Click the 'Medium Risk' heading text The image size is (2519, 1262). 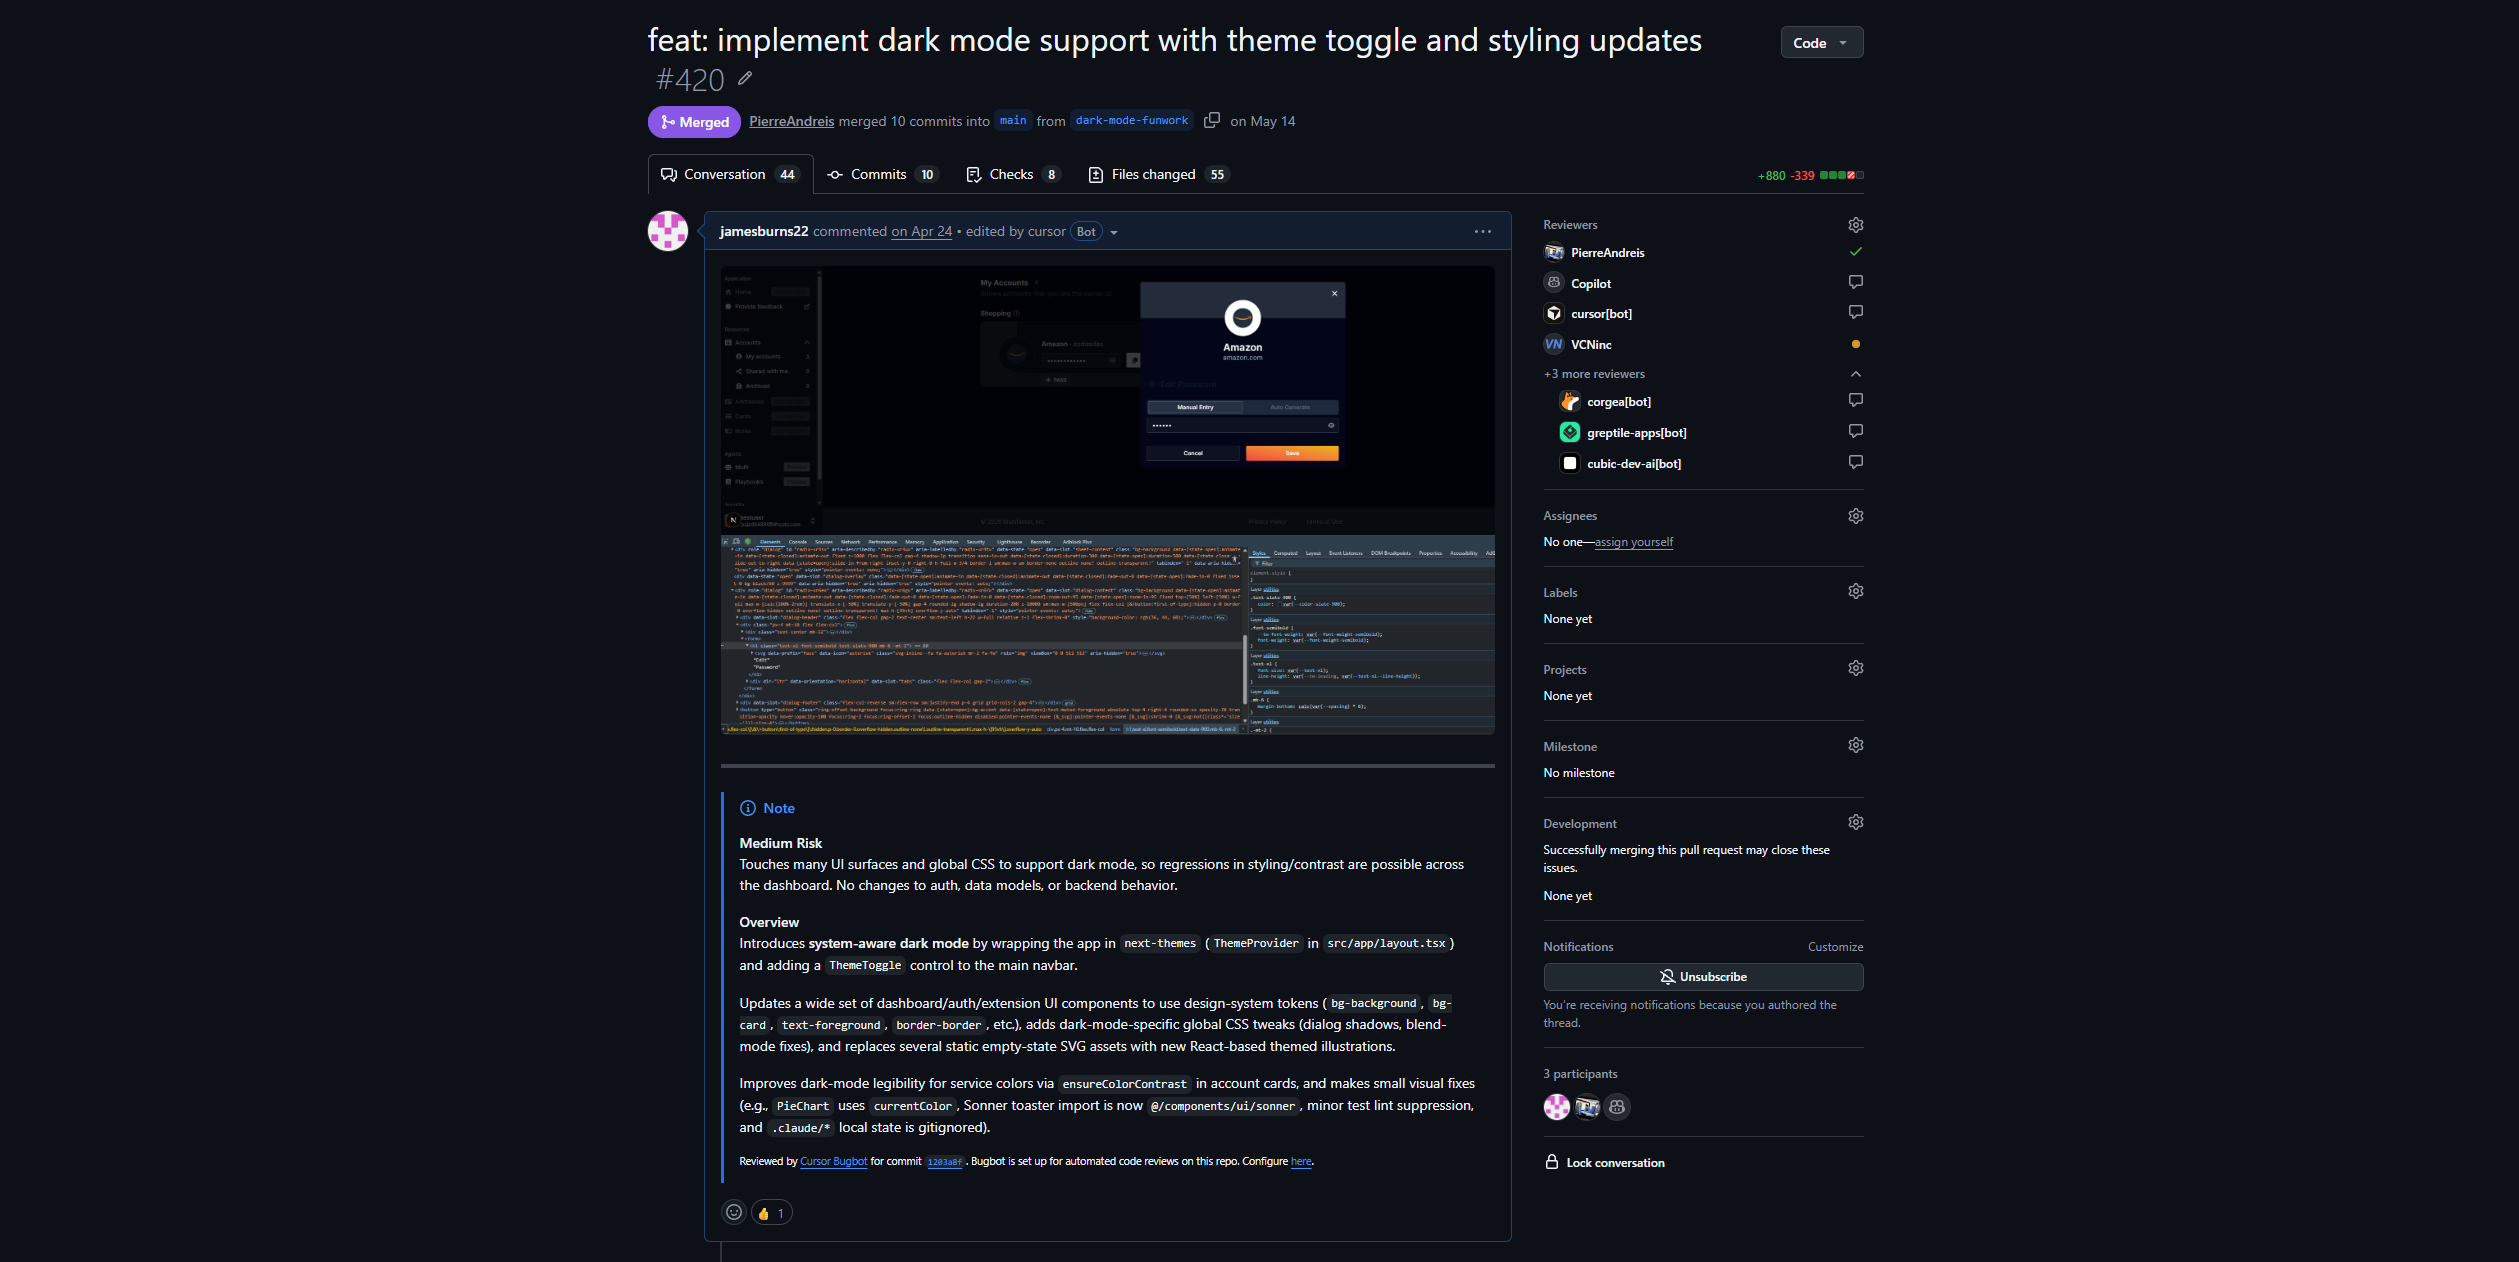[780, 843]
